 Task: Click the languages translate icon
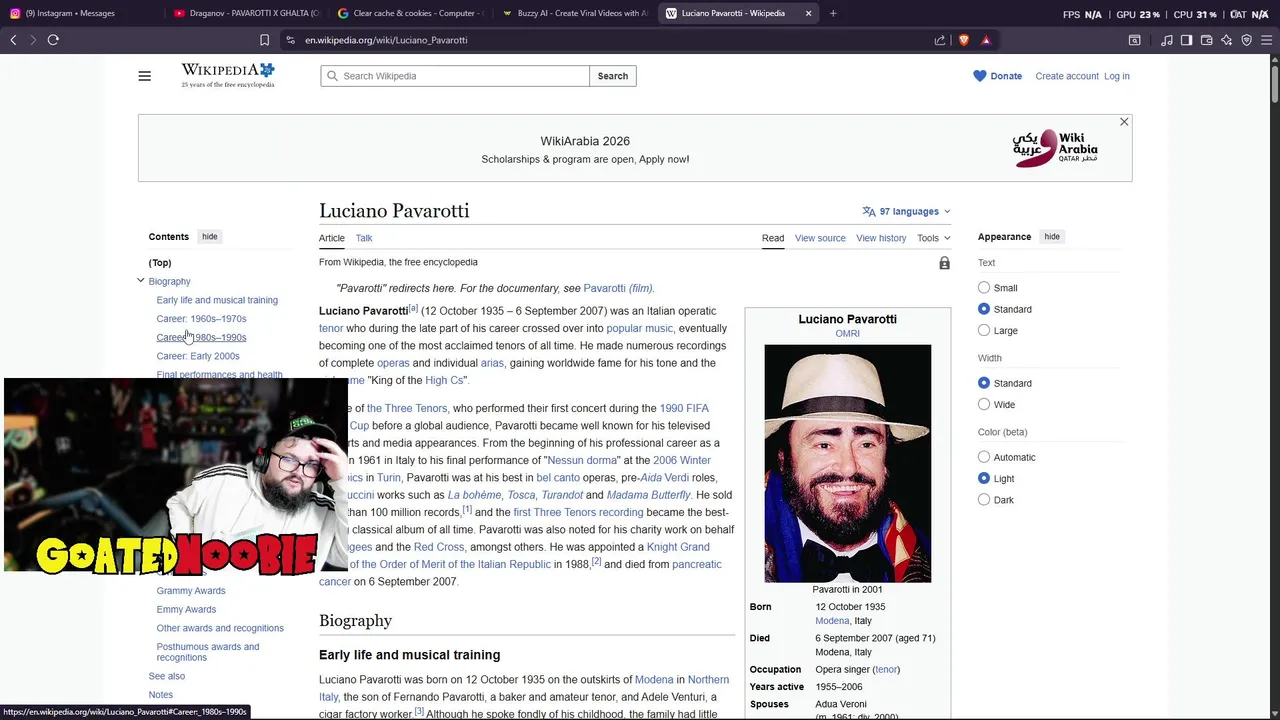(x=869, y=211)
